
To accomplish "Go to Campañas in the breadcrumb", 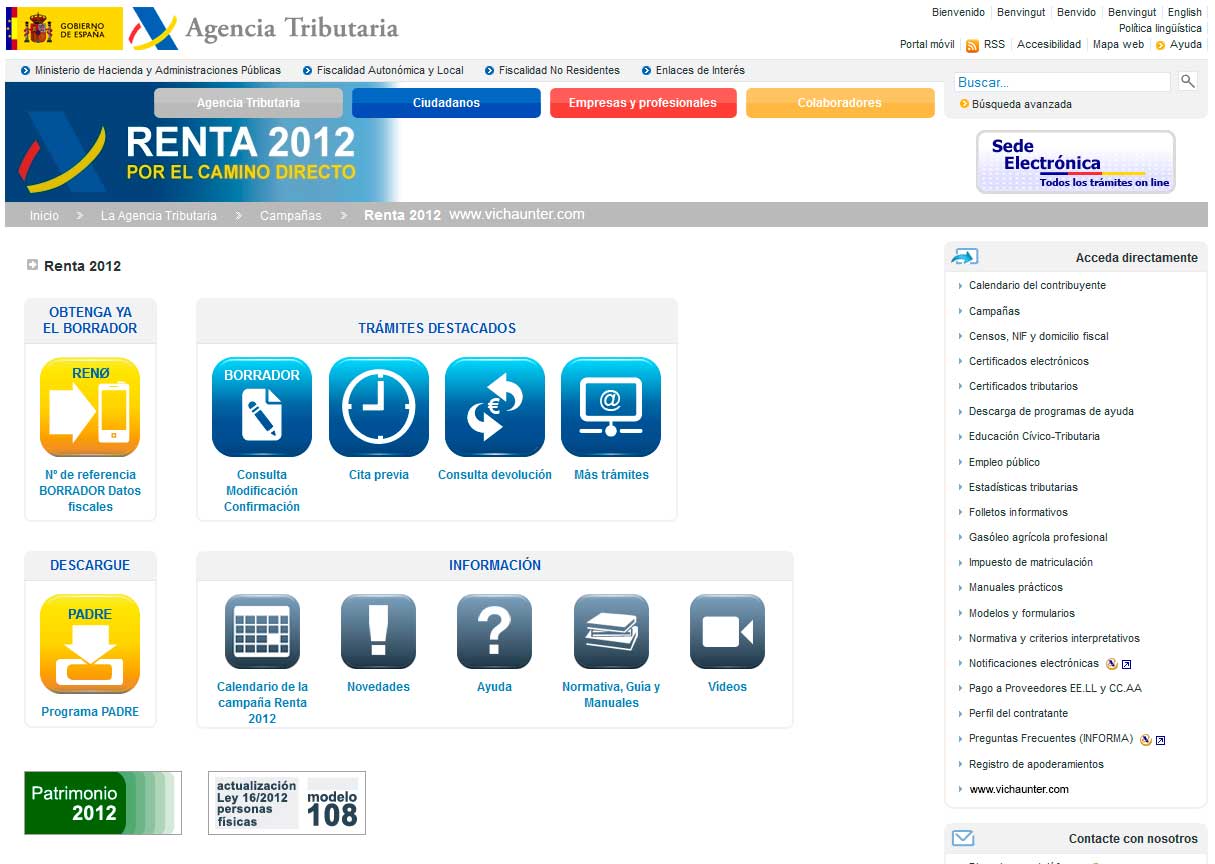I will tap(291, 215).
